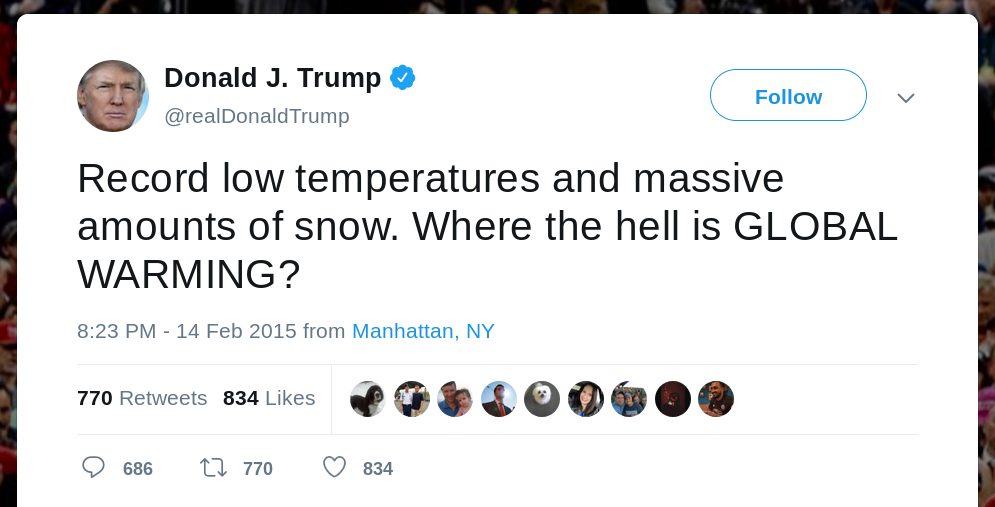The height and width of the screenshot is (507, 995).
Task: Click the retweet arrows icon
Action: tap(213, 468)
